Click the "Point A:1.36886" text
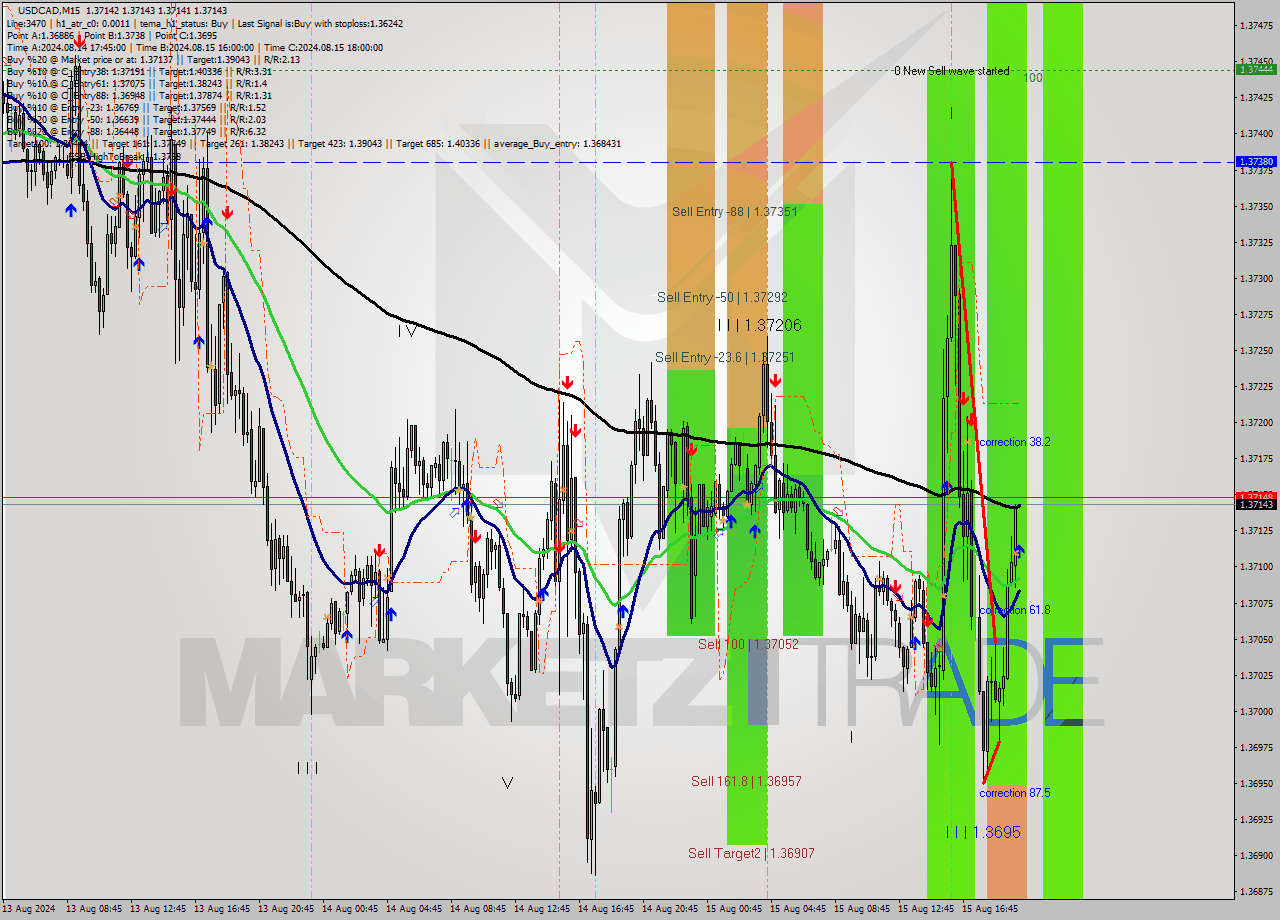 click(42, 35)
